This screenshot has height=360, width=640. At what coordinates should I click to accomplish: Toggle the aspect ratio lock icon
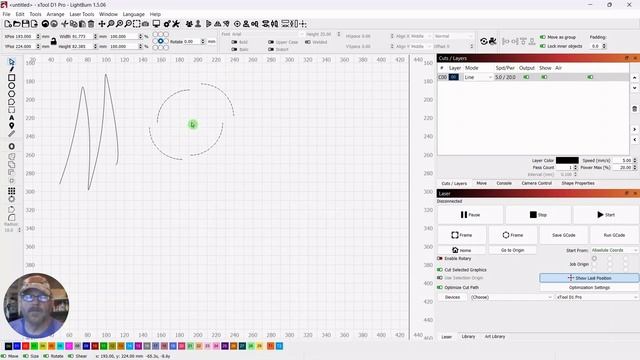click(53, 41)
